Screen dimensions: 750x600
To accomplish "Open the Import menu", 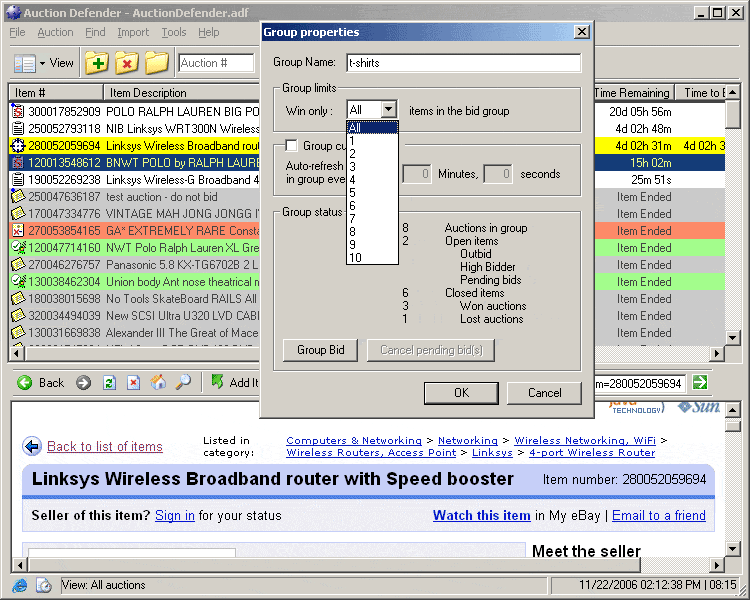I will [x=133, y=33].
